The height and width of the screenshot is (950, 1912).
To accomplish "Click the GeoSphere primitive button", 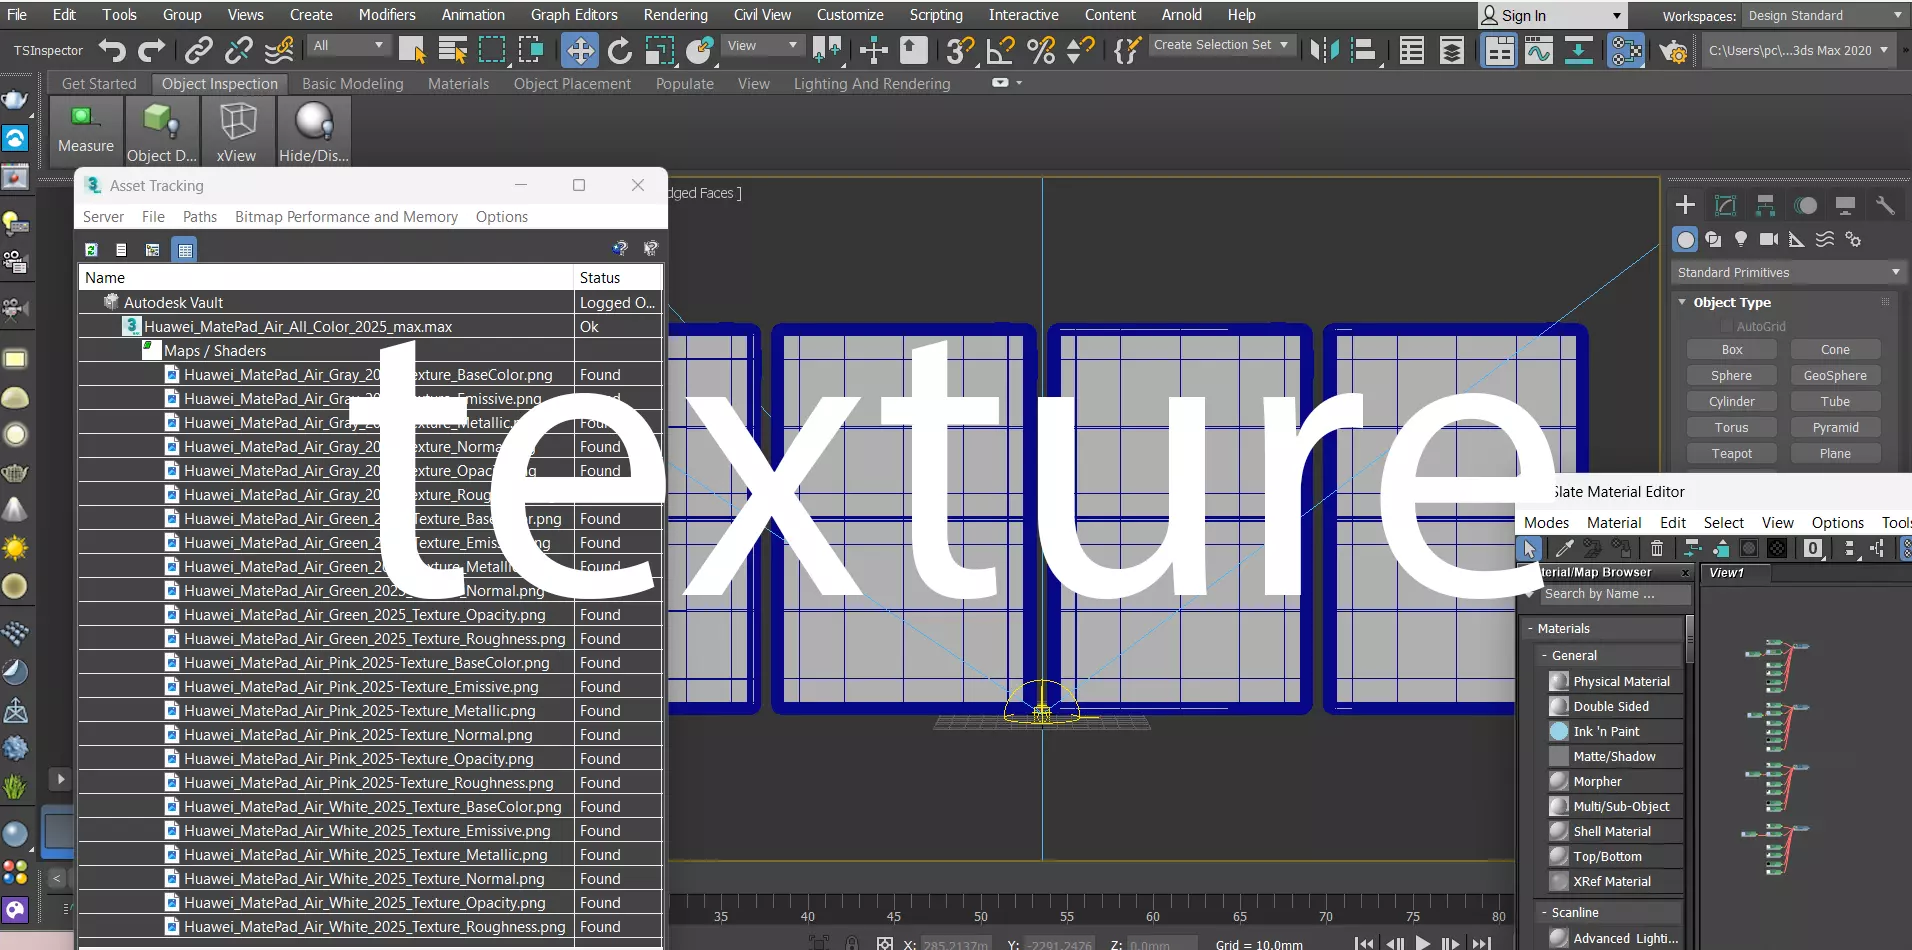I will tap(1835, 376).
